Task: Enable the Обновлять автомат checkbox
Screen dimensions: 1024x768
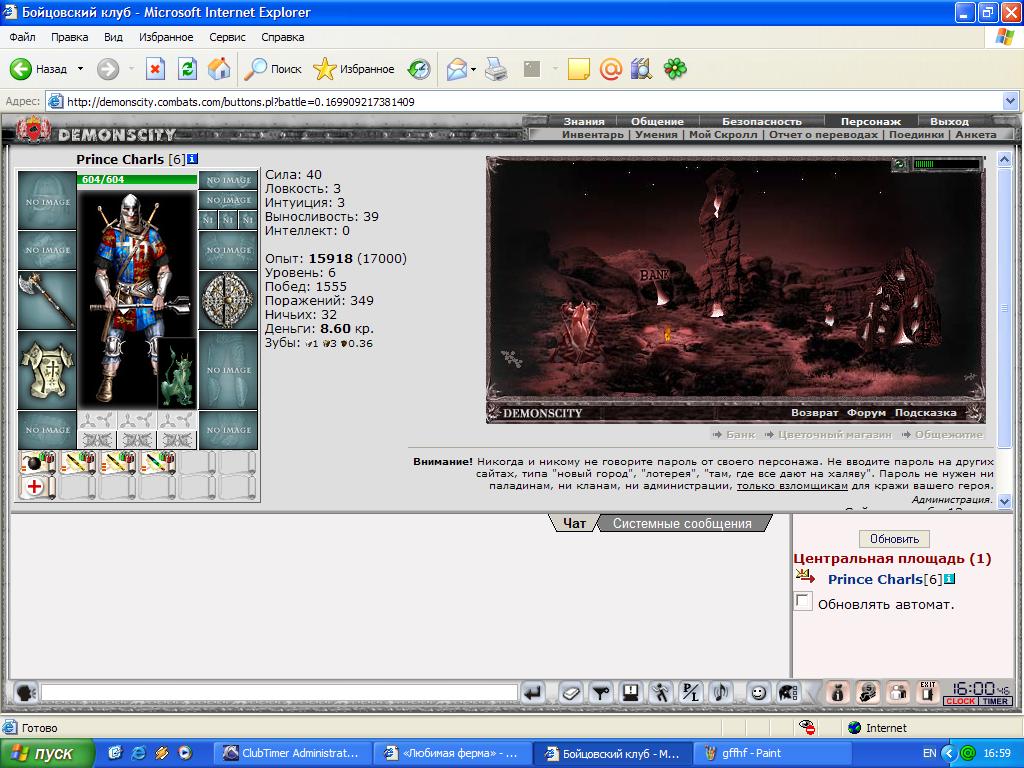Action: pyautogui.click(x=803, y=601)
